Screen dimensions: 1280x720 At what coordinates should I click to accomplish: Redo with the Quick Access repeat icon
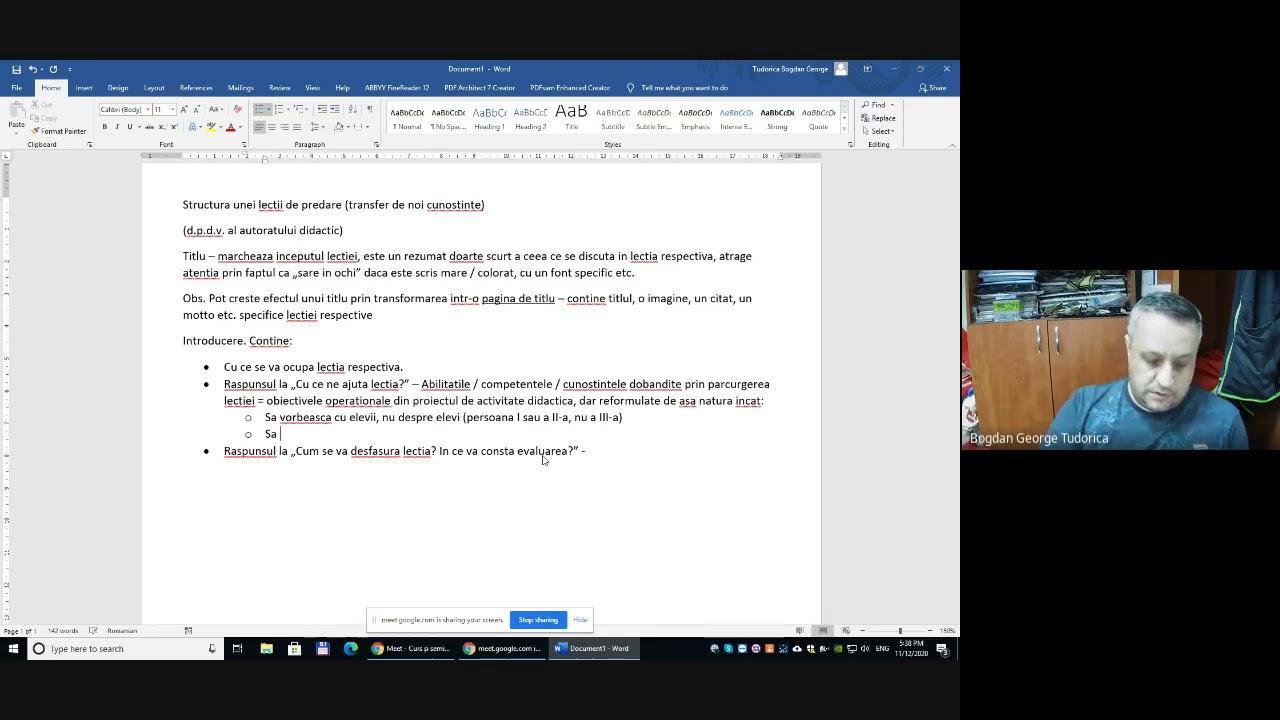tap(53, 69)
